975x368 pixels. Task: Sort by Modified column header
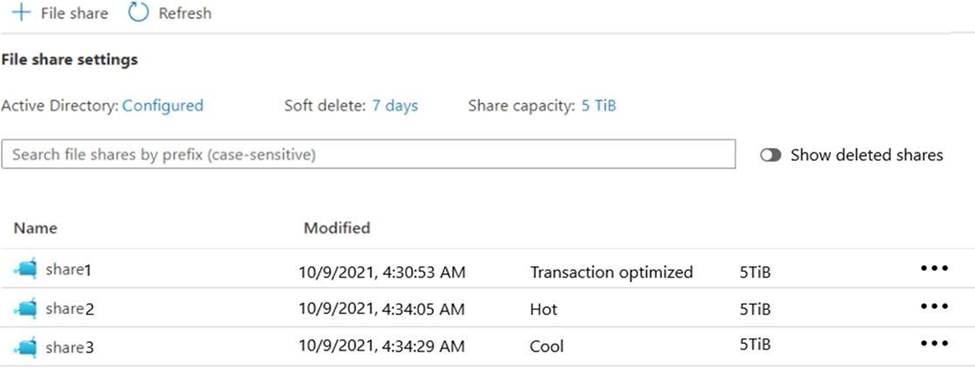(x=336, y=228)
